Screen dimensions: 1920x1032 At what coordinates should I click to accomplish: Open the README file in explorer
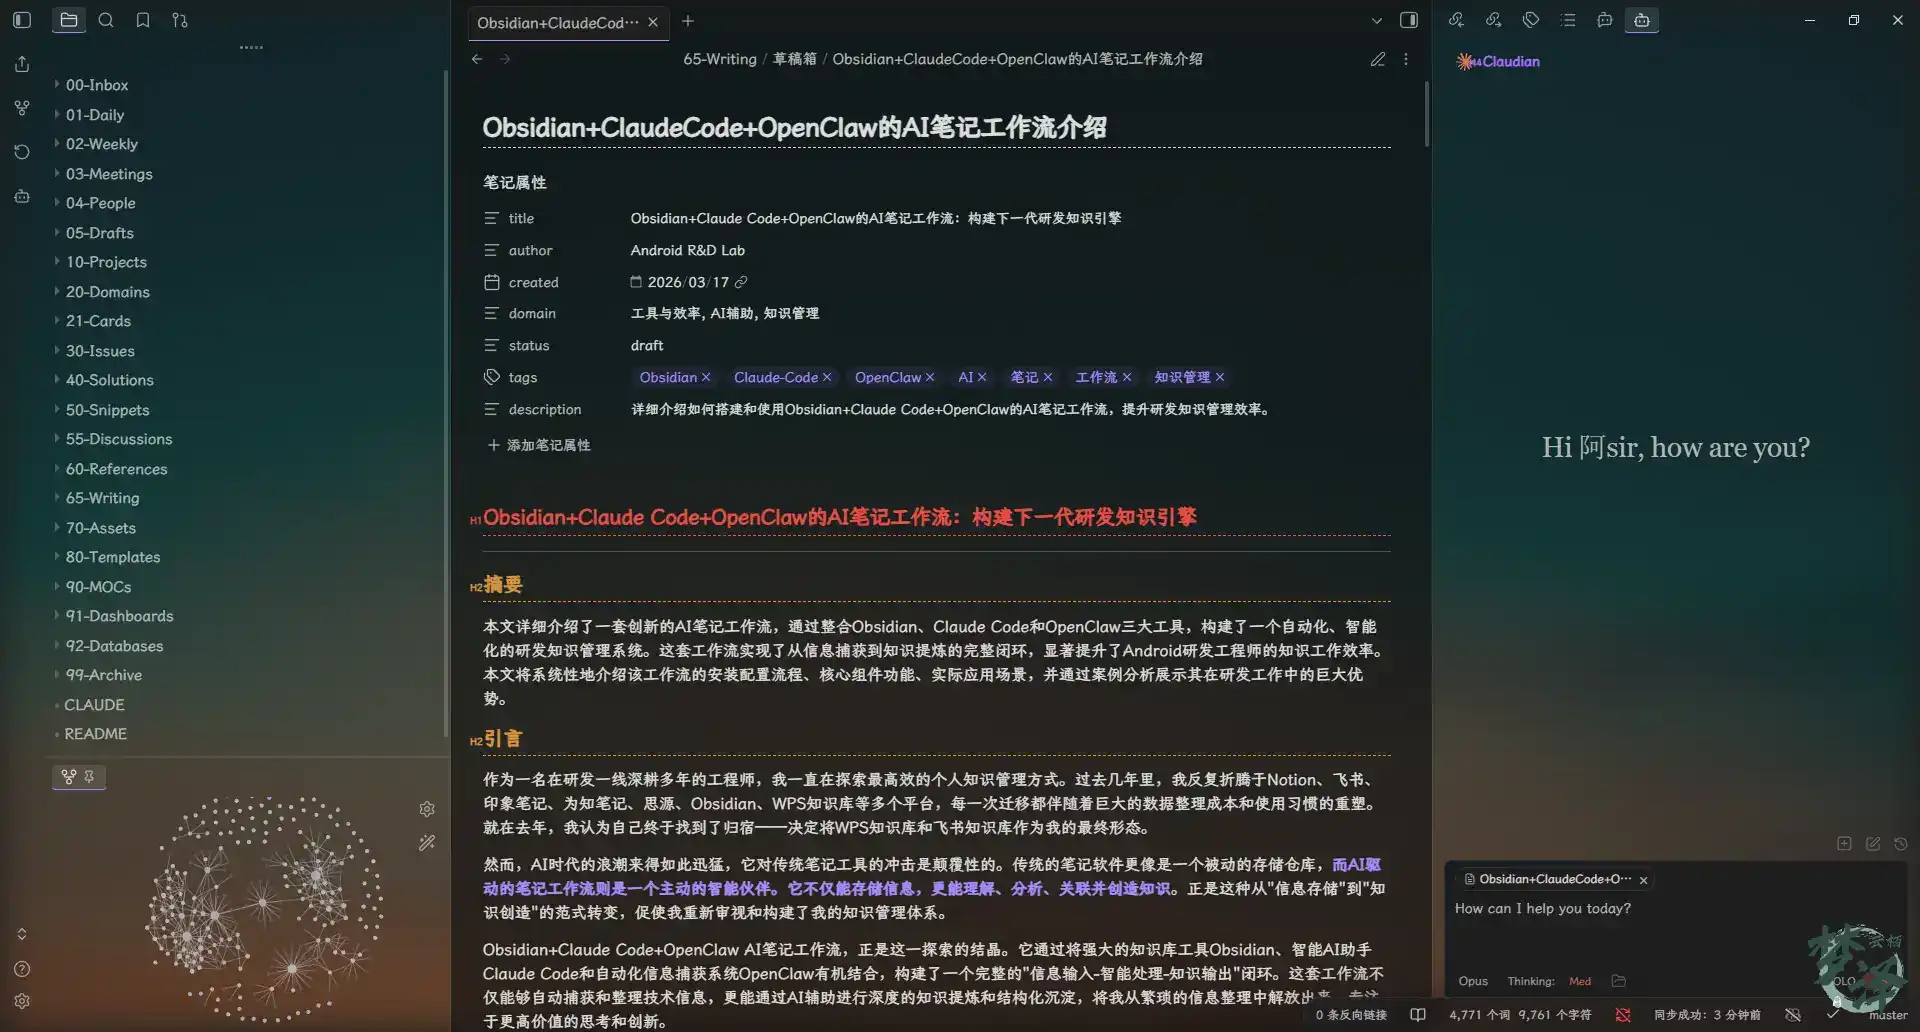tap(96, 734)
